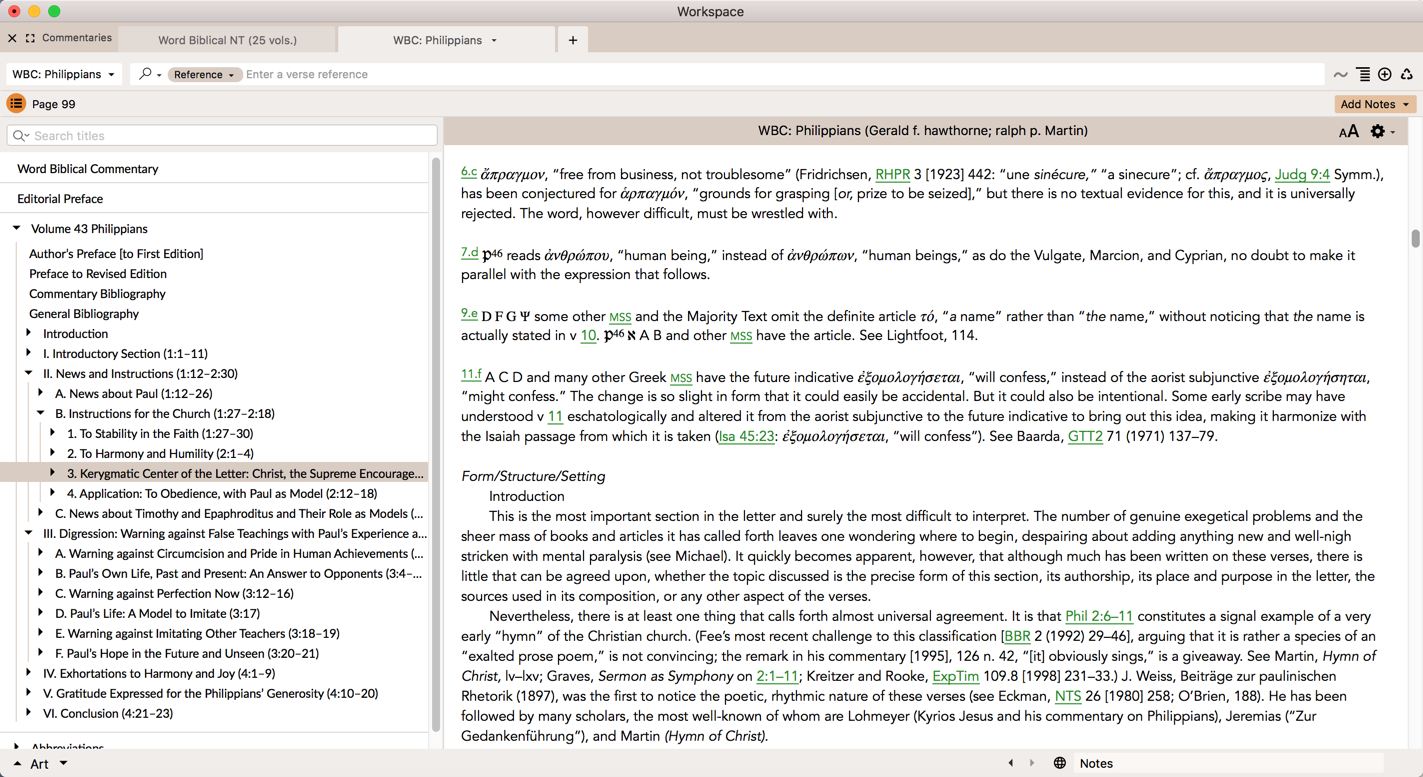Switch to Word Biblical NT (25 vols.) tab

227,40
